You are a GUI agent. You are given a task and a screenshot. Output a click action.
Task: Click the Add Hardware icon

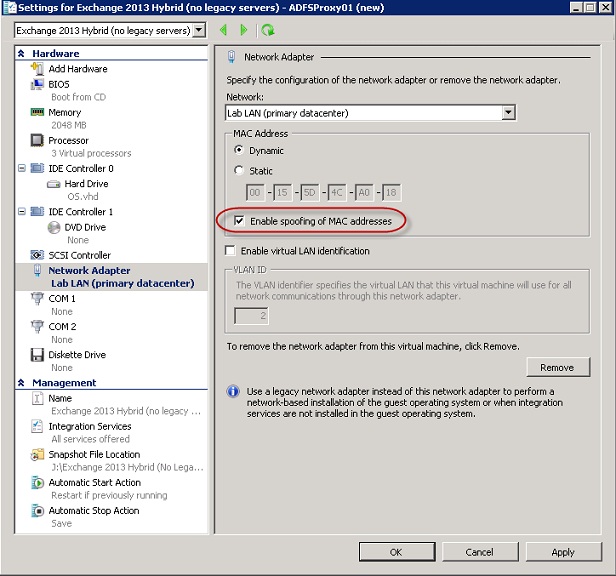coord(37,69)
